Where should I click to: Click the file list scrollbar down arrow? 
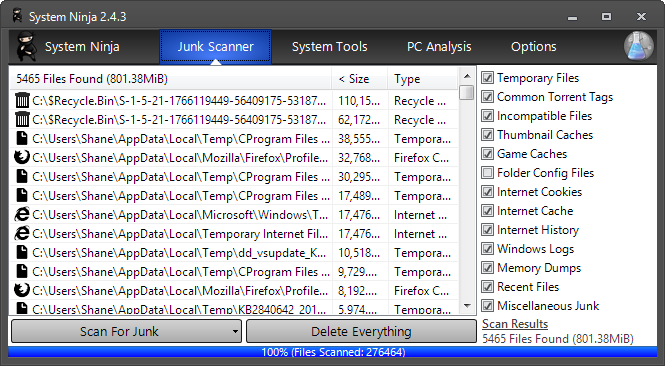click(x=467, y=306)
